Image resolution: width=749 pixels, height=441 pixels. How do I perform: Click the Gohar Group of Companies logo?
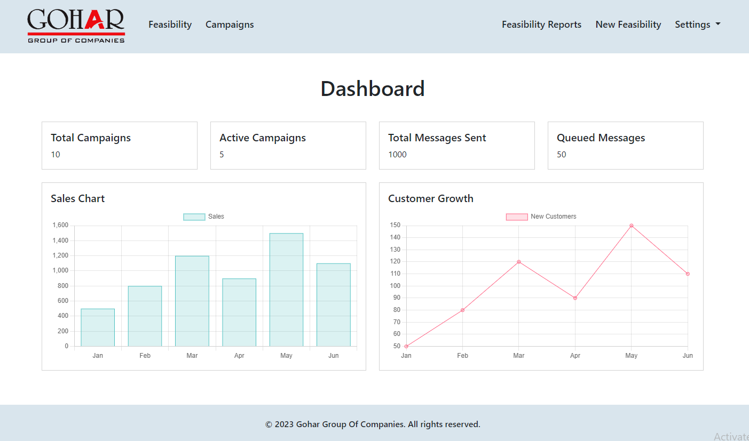click(x=76, y=25)
